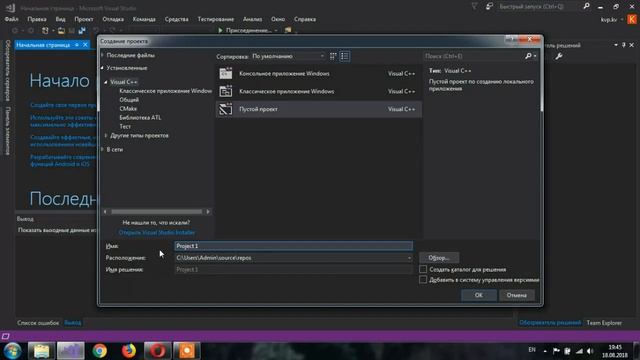Image resolution: width=640 pixels, height=360 pixels.
Task: Click the OK button in the dialog
Action: (x=479, y=295)
